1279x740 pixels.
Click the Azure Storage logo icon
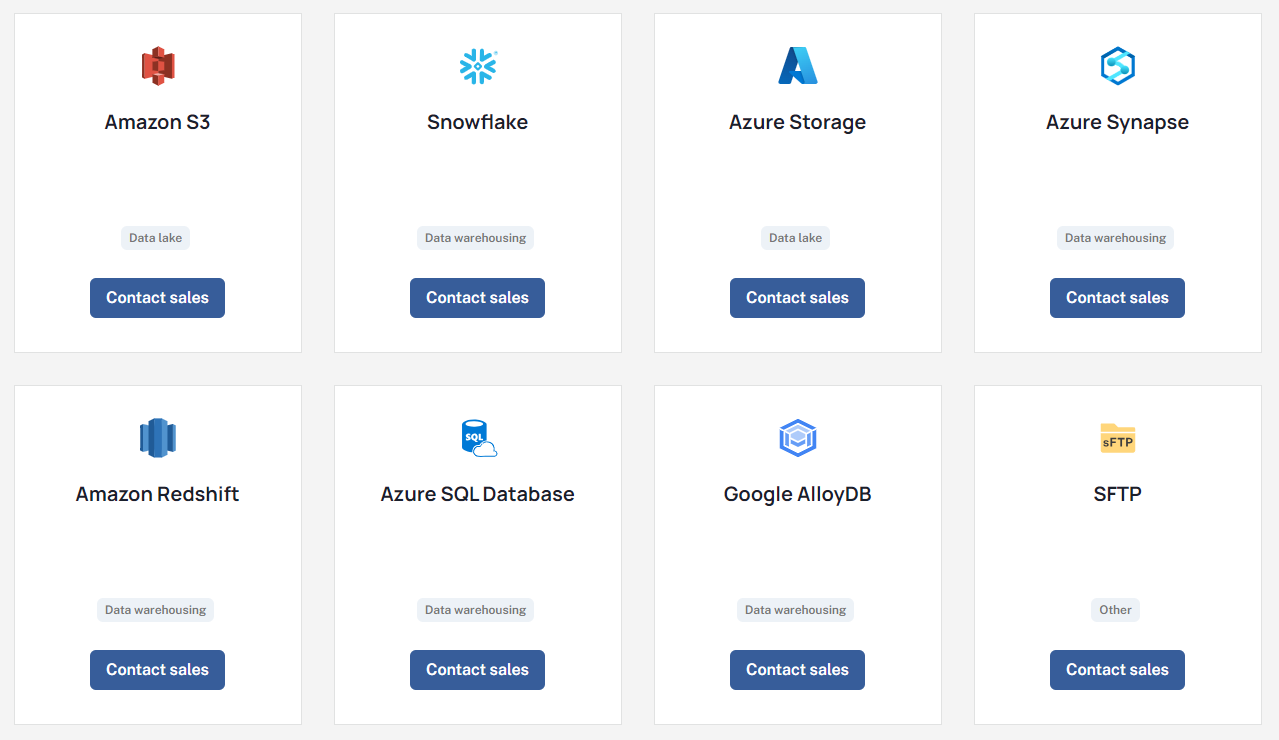pos(798,66)
